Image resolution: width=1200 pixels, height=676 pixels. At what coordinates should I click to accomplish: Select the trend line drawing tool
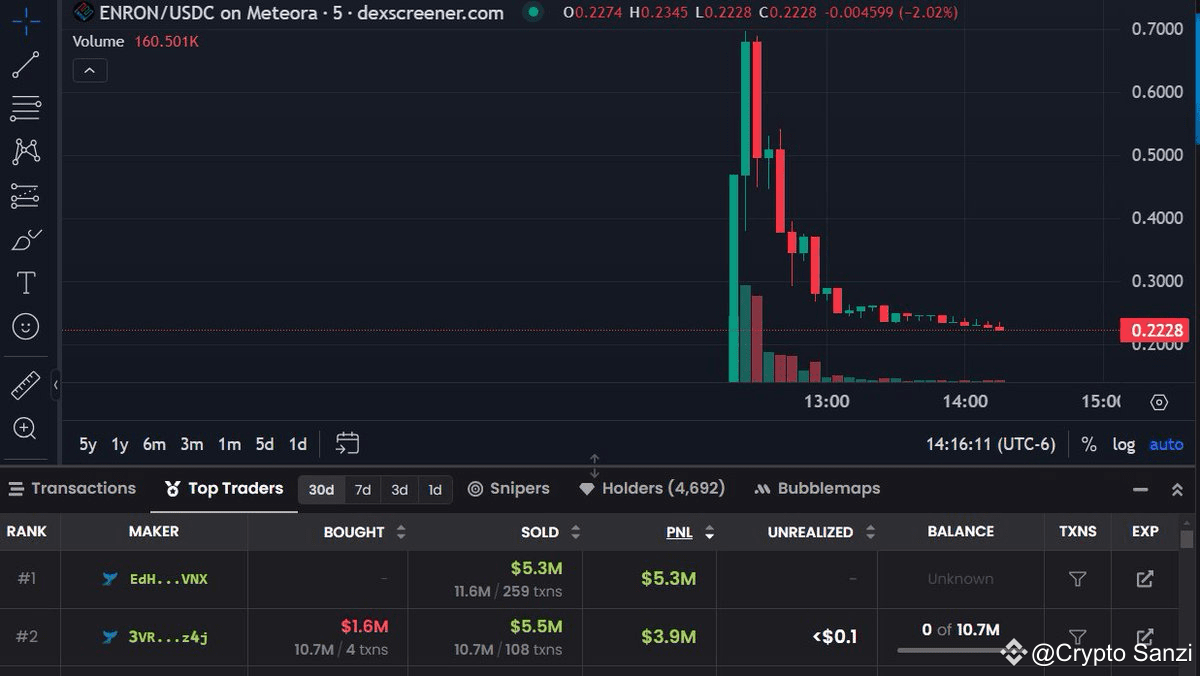click(25, 65)
